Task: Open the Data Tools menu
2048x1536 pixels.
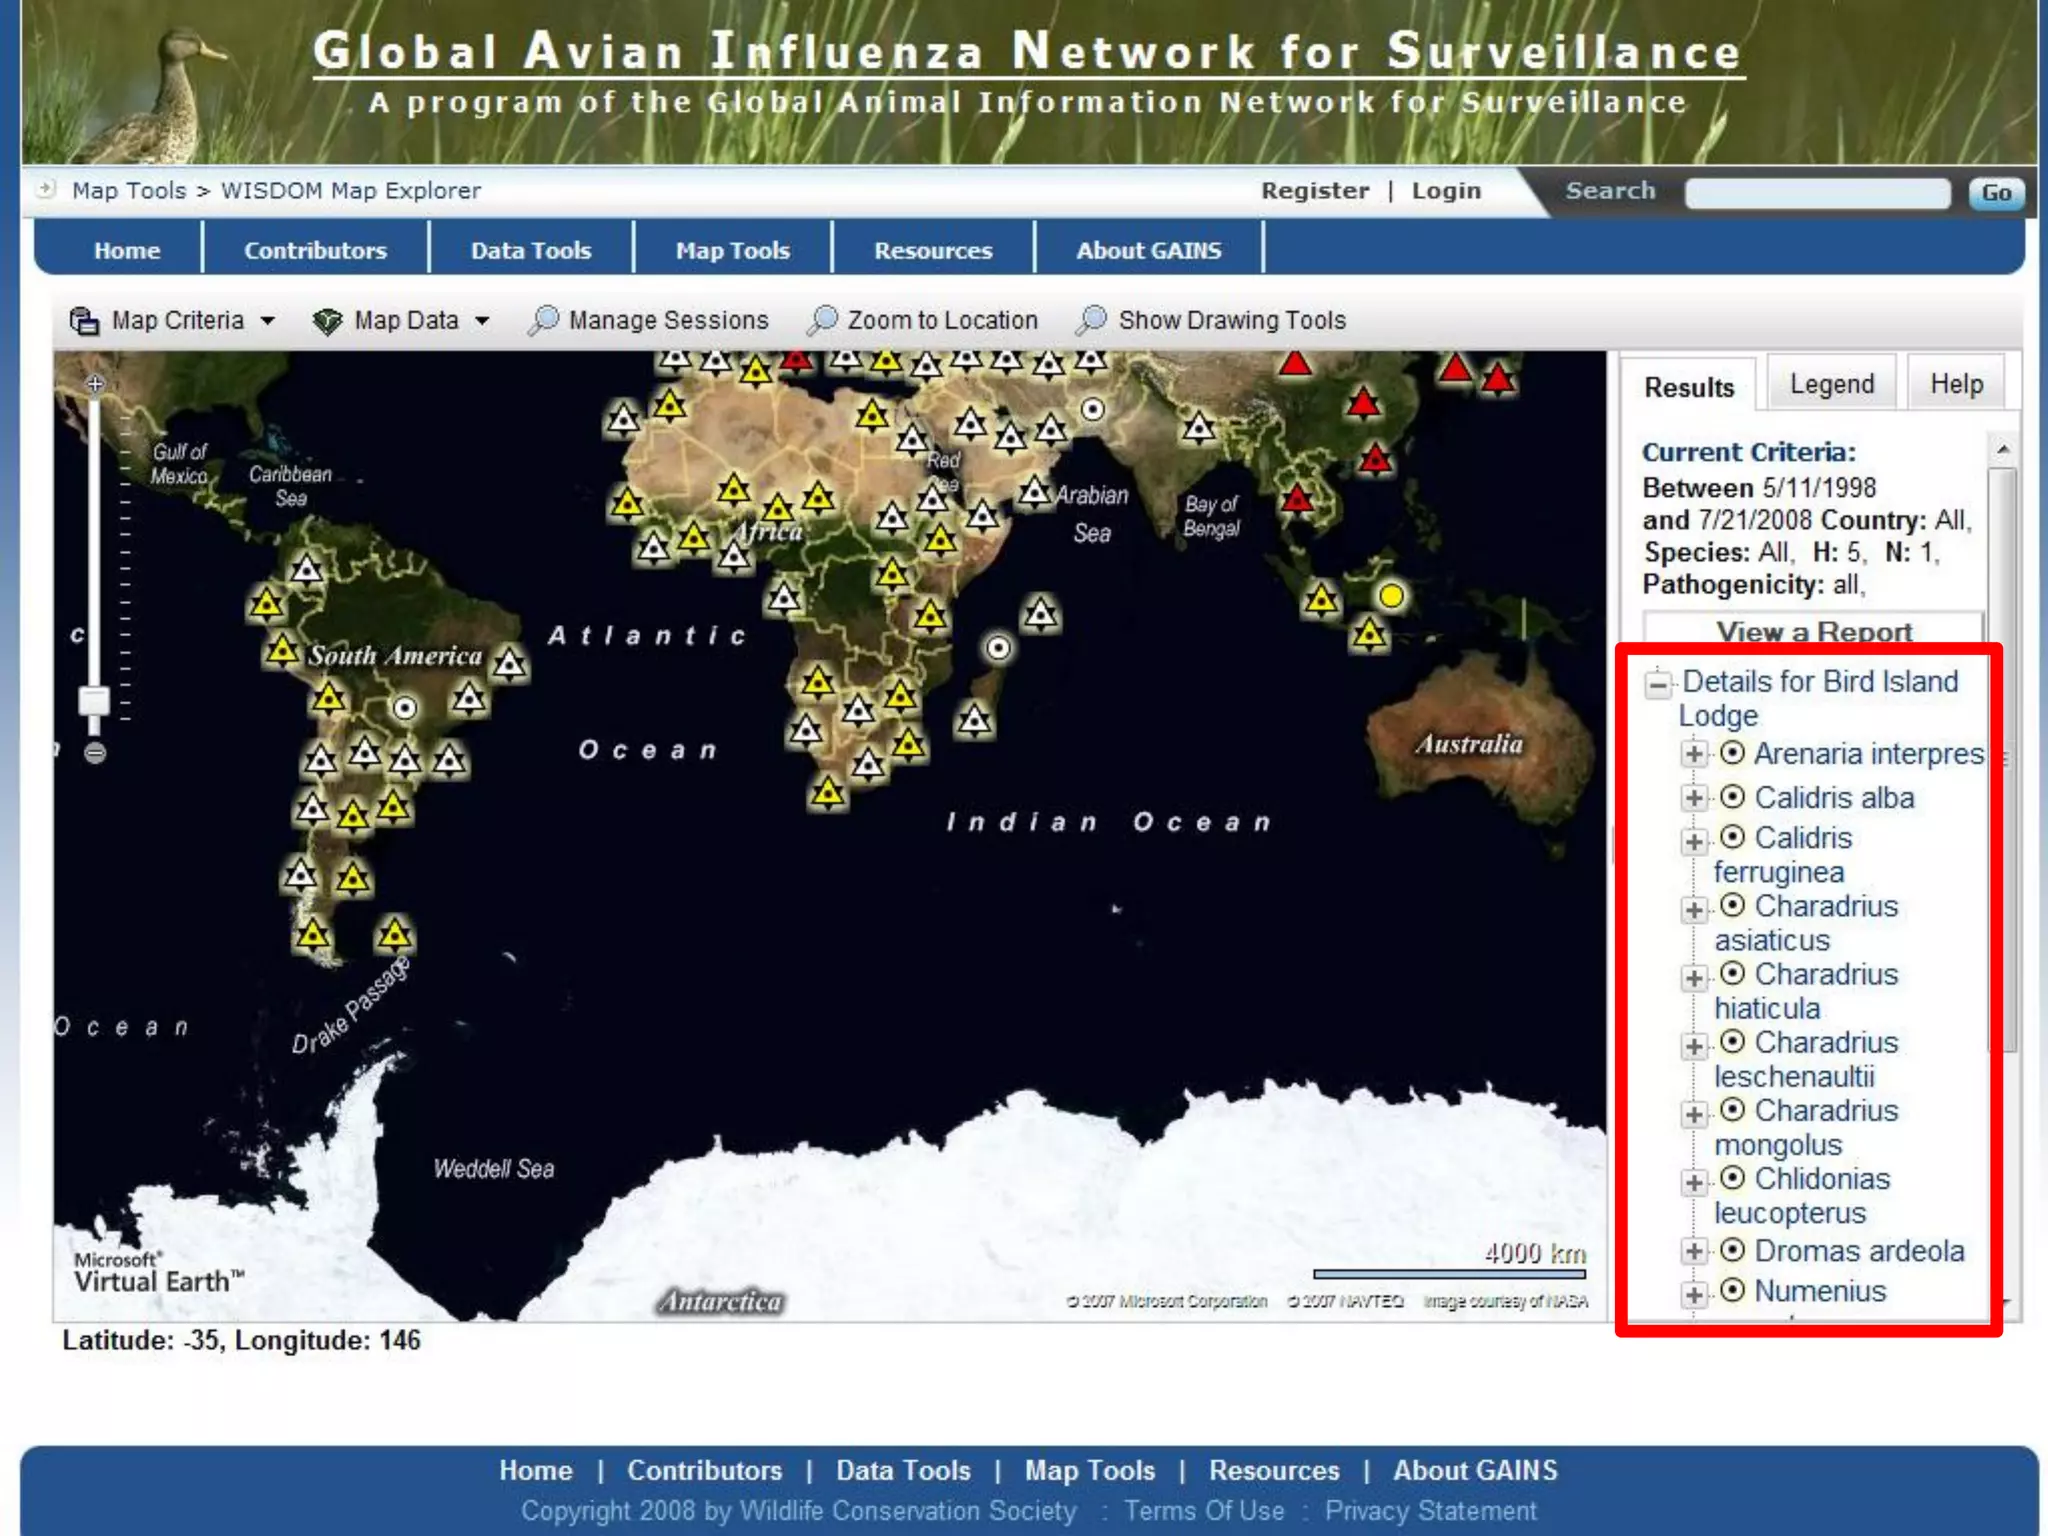Action: (531, 250)
